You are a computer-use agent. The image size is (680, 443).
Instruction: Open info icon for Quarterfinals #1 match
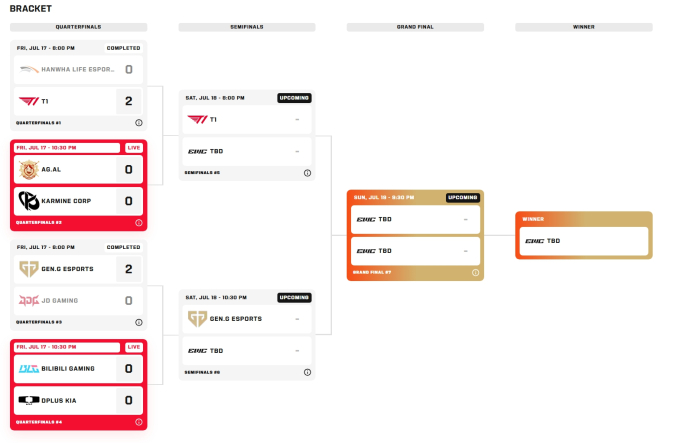(139, 123)
